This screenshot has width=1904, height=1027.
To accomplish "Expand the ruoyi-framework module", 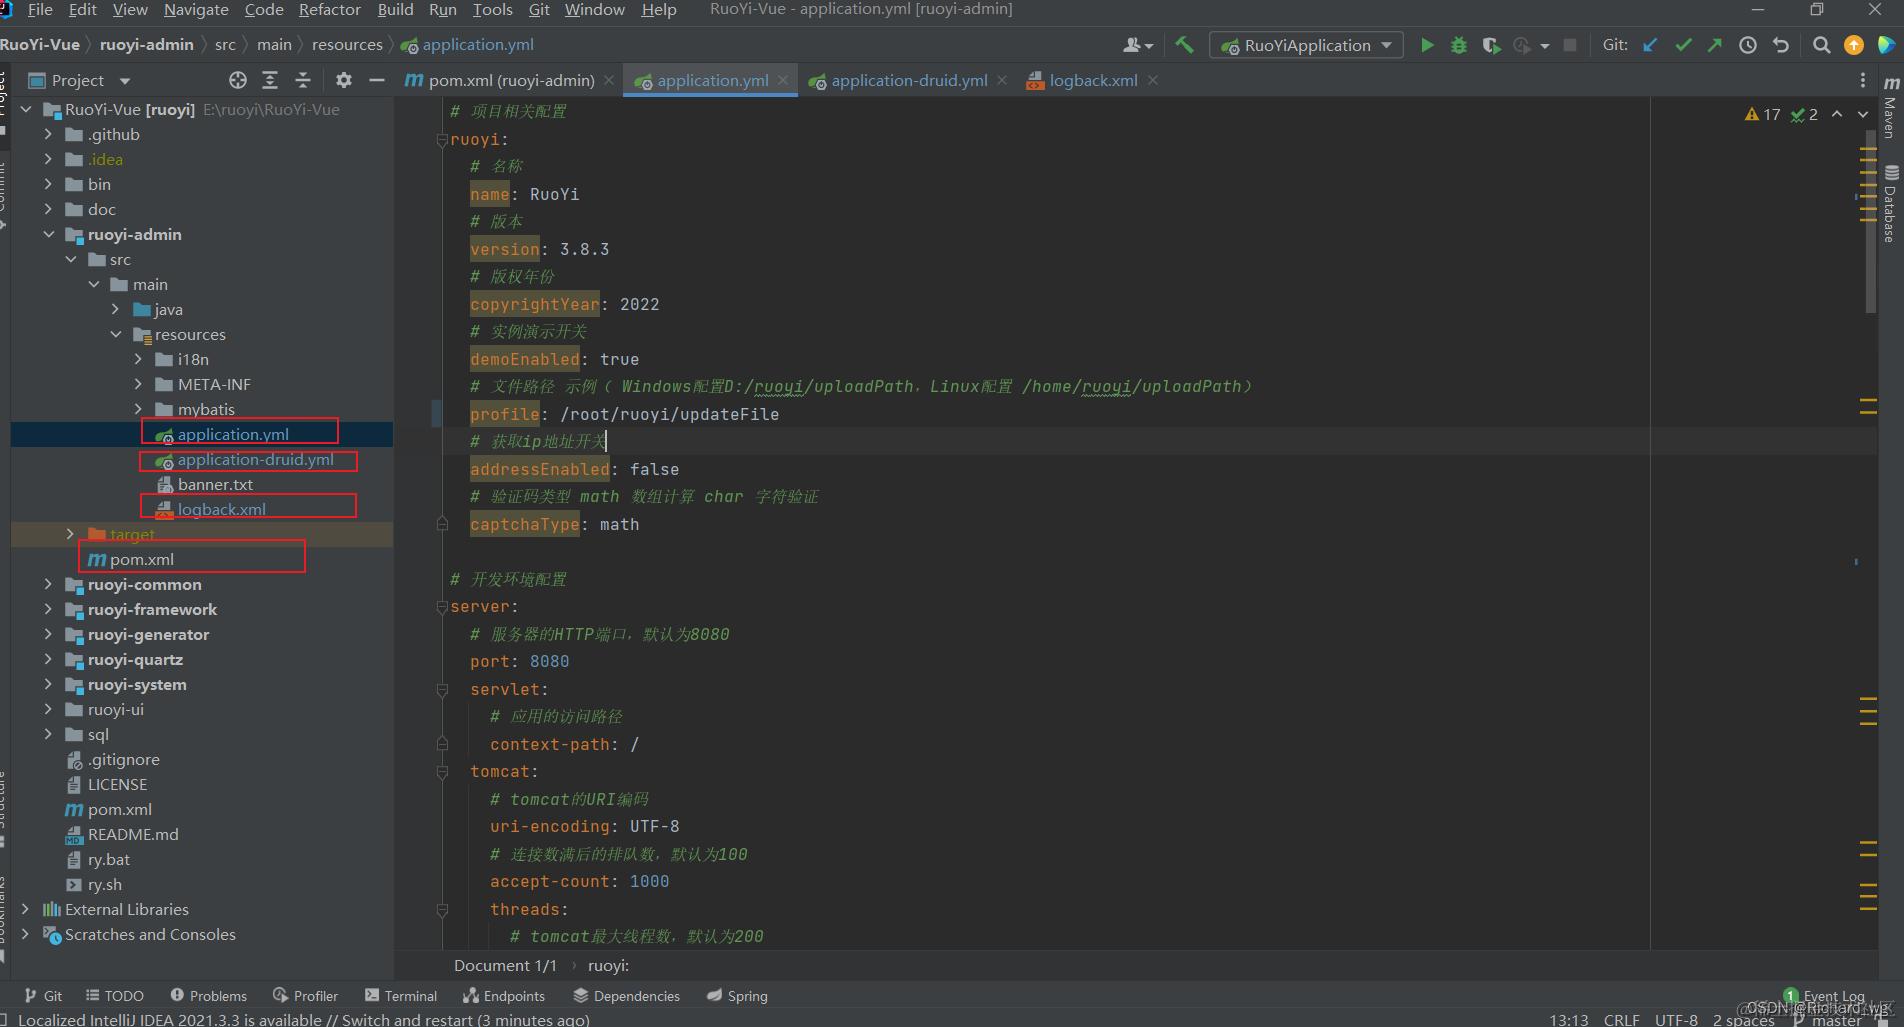I will (48, 609).
